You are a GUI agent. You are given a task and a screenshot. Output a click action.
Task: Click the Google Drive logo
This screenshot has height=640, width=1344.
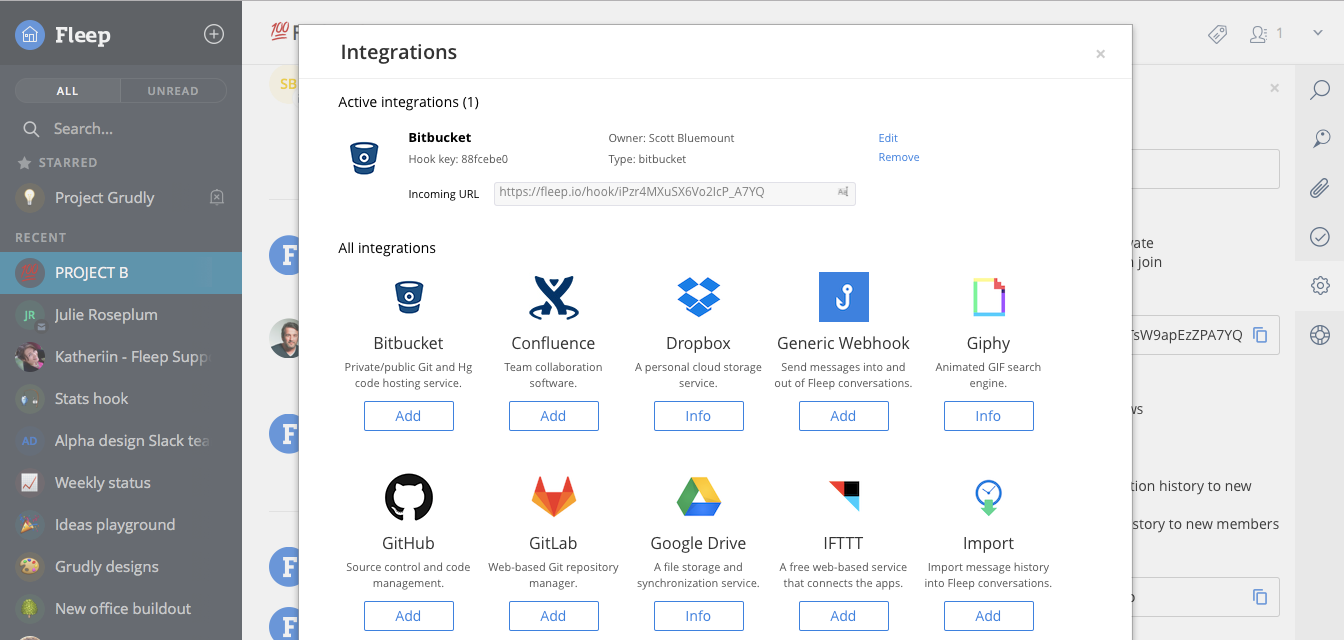pos(698,497)
